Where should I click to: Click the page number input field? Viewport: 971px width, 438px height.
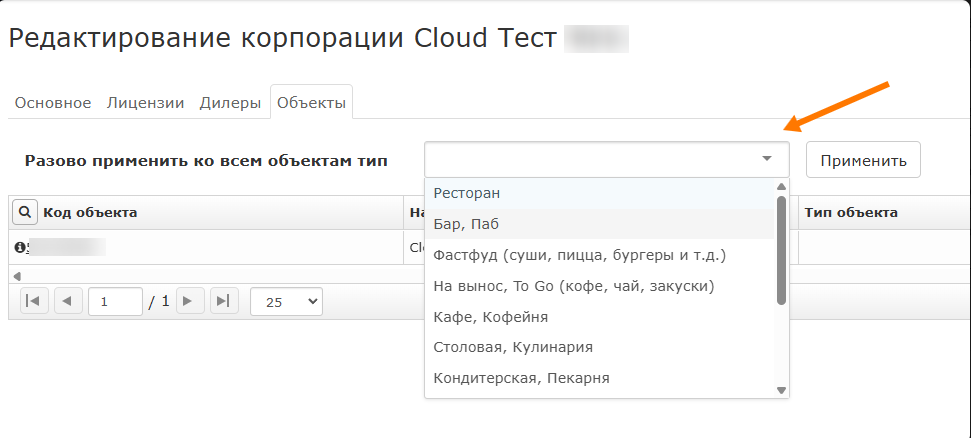[x=115, y=301]
